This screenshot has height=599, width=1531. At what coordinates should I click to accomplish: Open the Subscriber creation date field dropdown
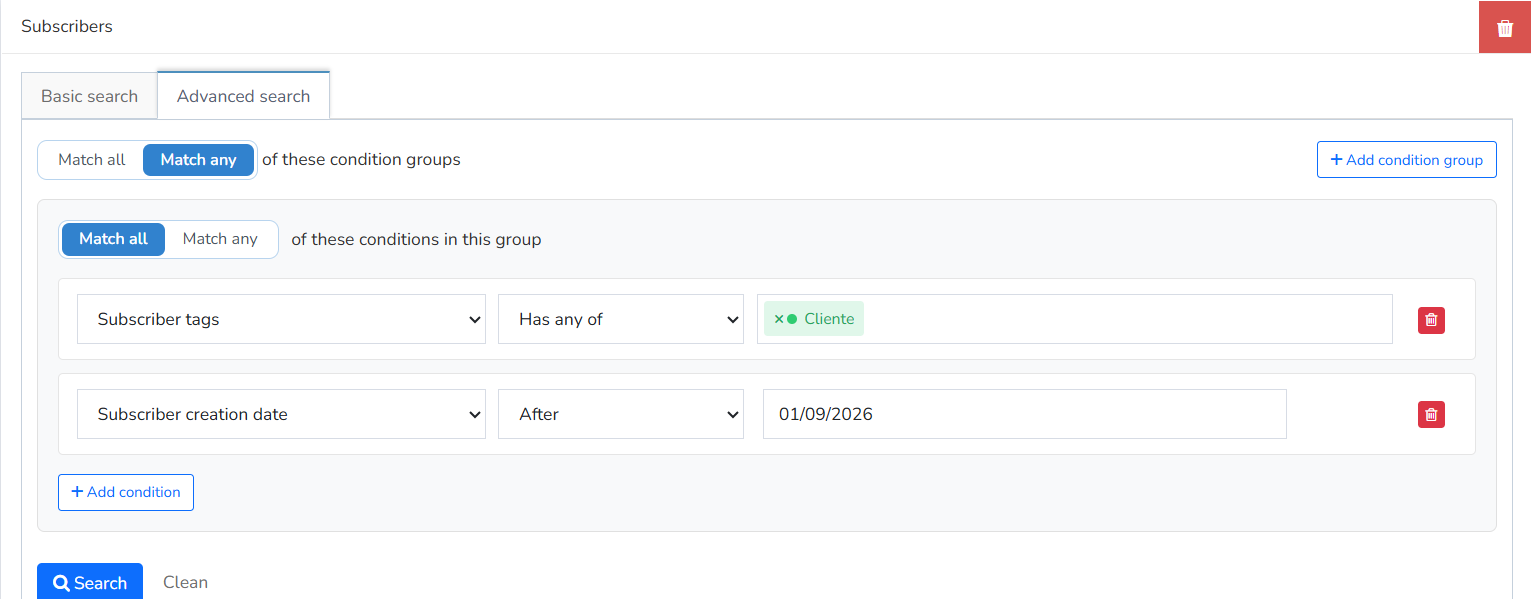281,414
